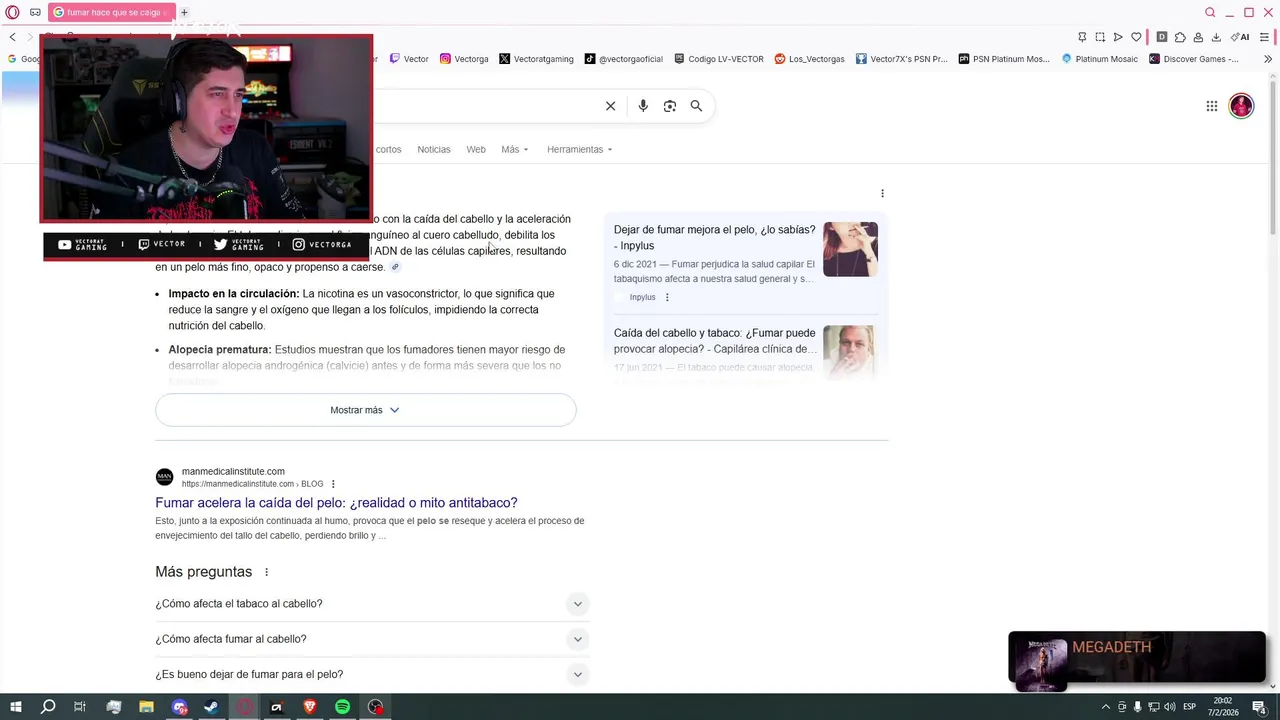The image size is (1280, 720).
Task: Open Google apps grid
Action: coord(1211,106)
